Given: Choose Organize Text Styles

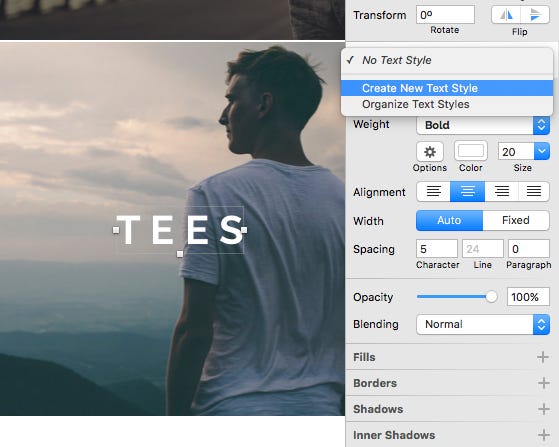Looking at the screenshot, I should click(447, 104).
